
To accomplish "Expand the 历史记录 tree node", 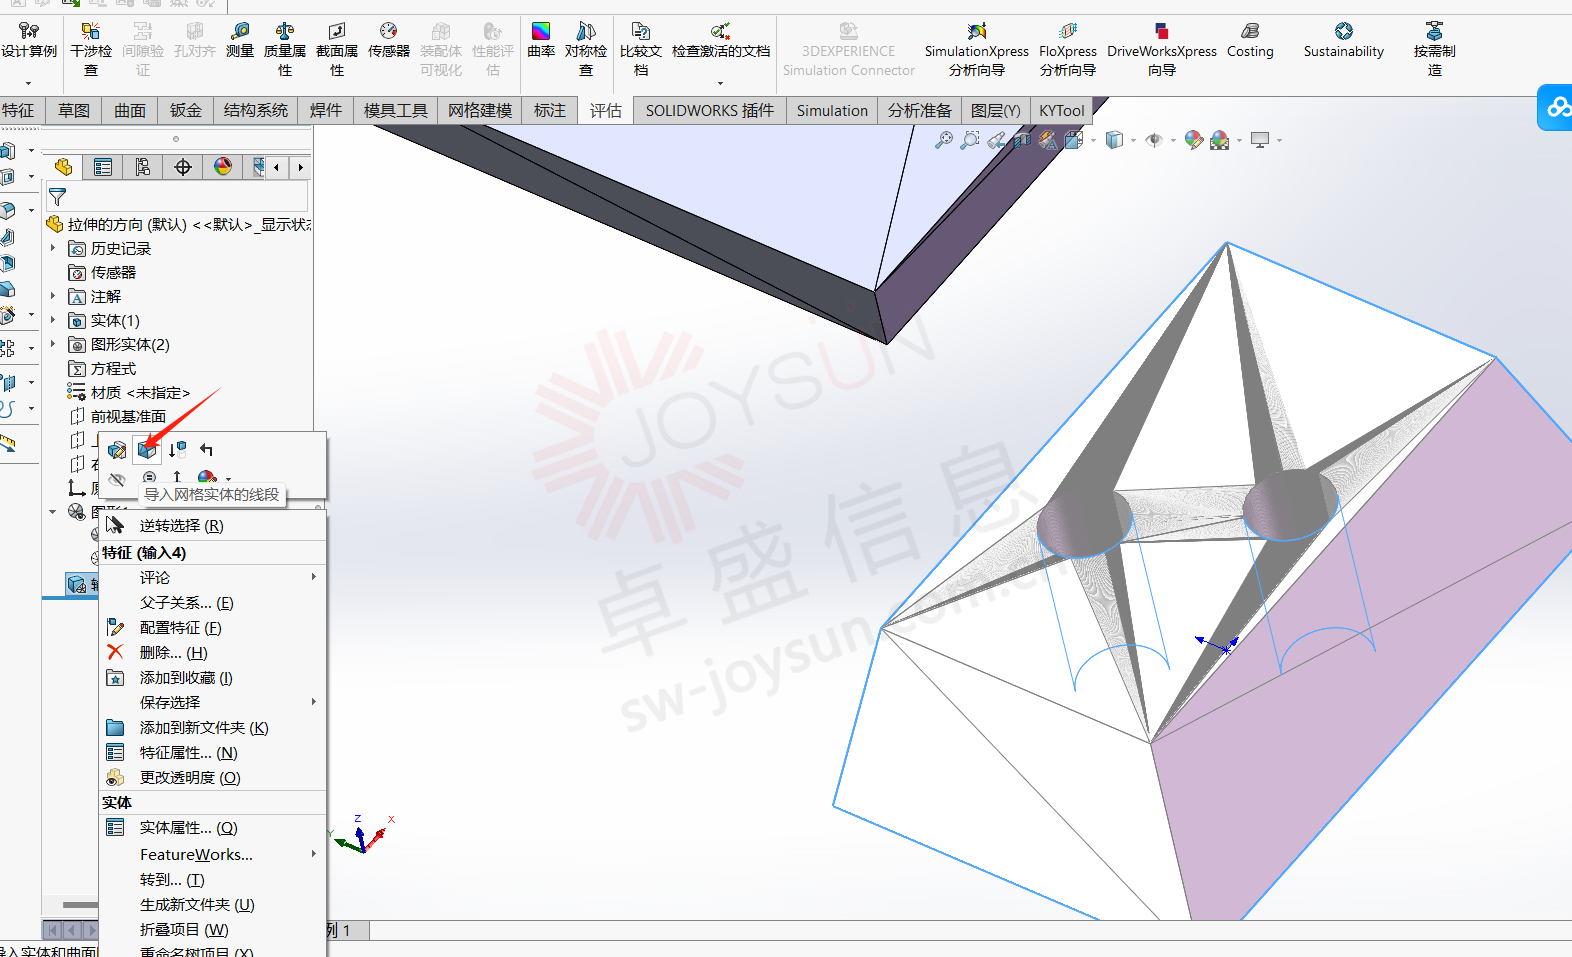I will tap(53, 248).
